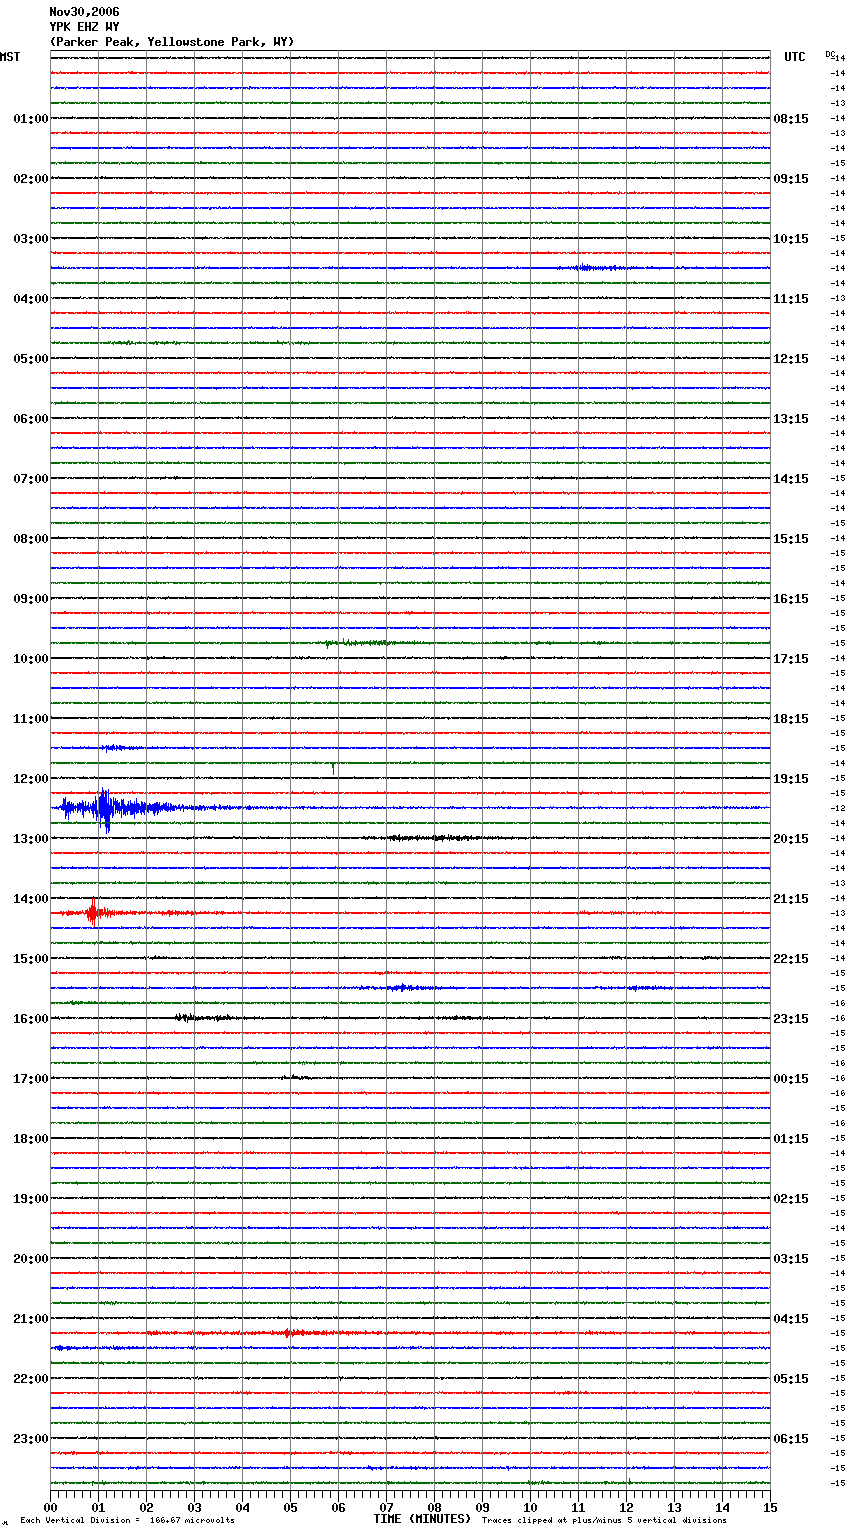The height and width of the screenshot is (1534, 850).
Task: Select the 06:00 MST row label
Action: (31, 419)
